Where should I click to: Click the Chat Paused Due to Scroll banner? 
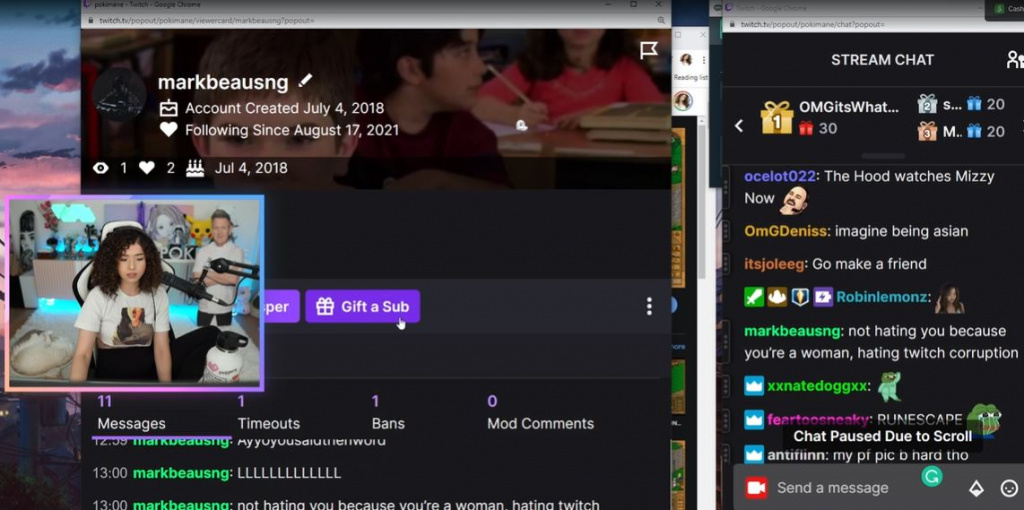pos(882,436)
